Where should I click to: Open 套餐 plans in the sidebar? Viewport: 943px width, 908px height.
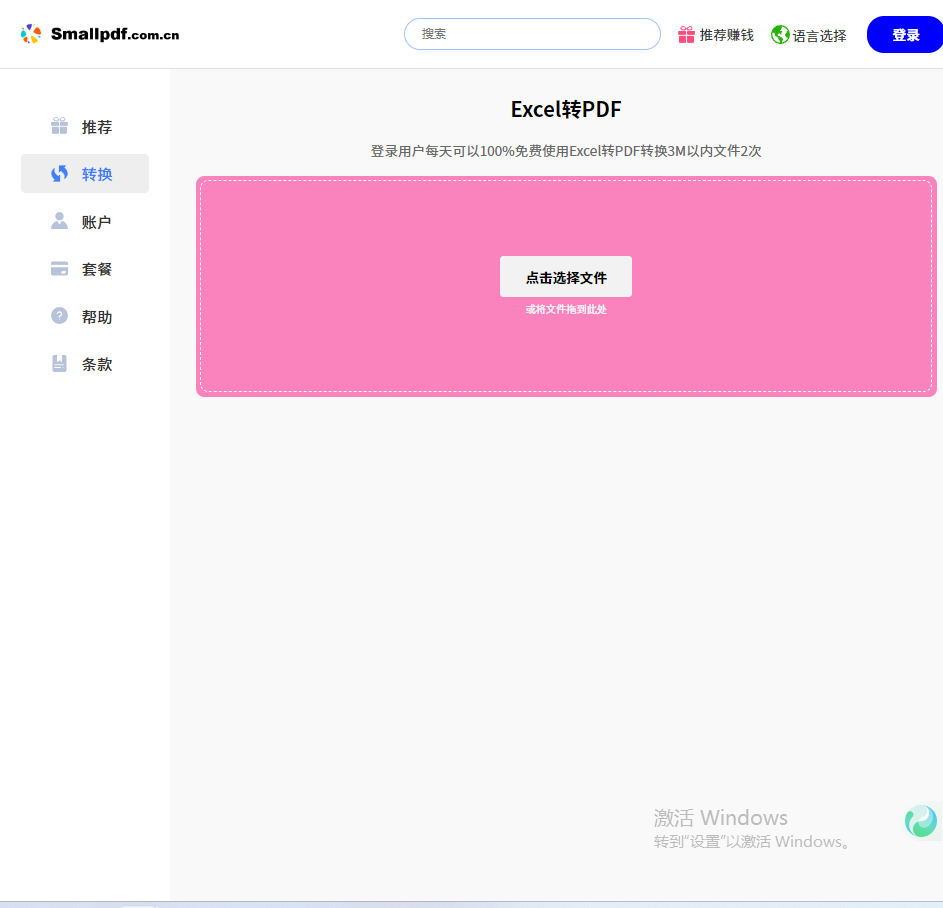pyautogui.click(x=85, y=269)
